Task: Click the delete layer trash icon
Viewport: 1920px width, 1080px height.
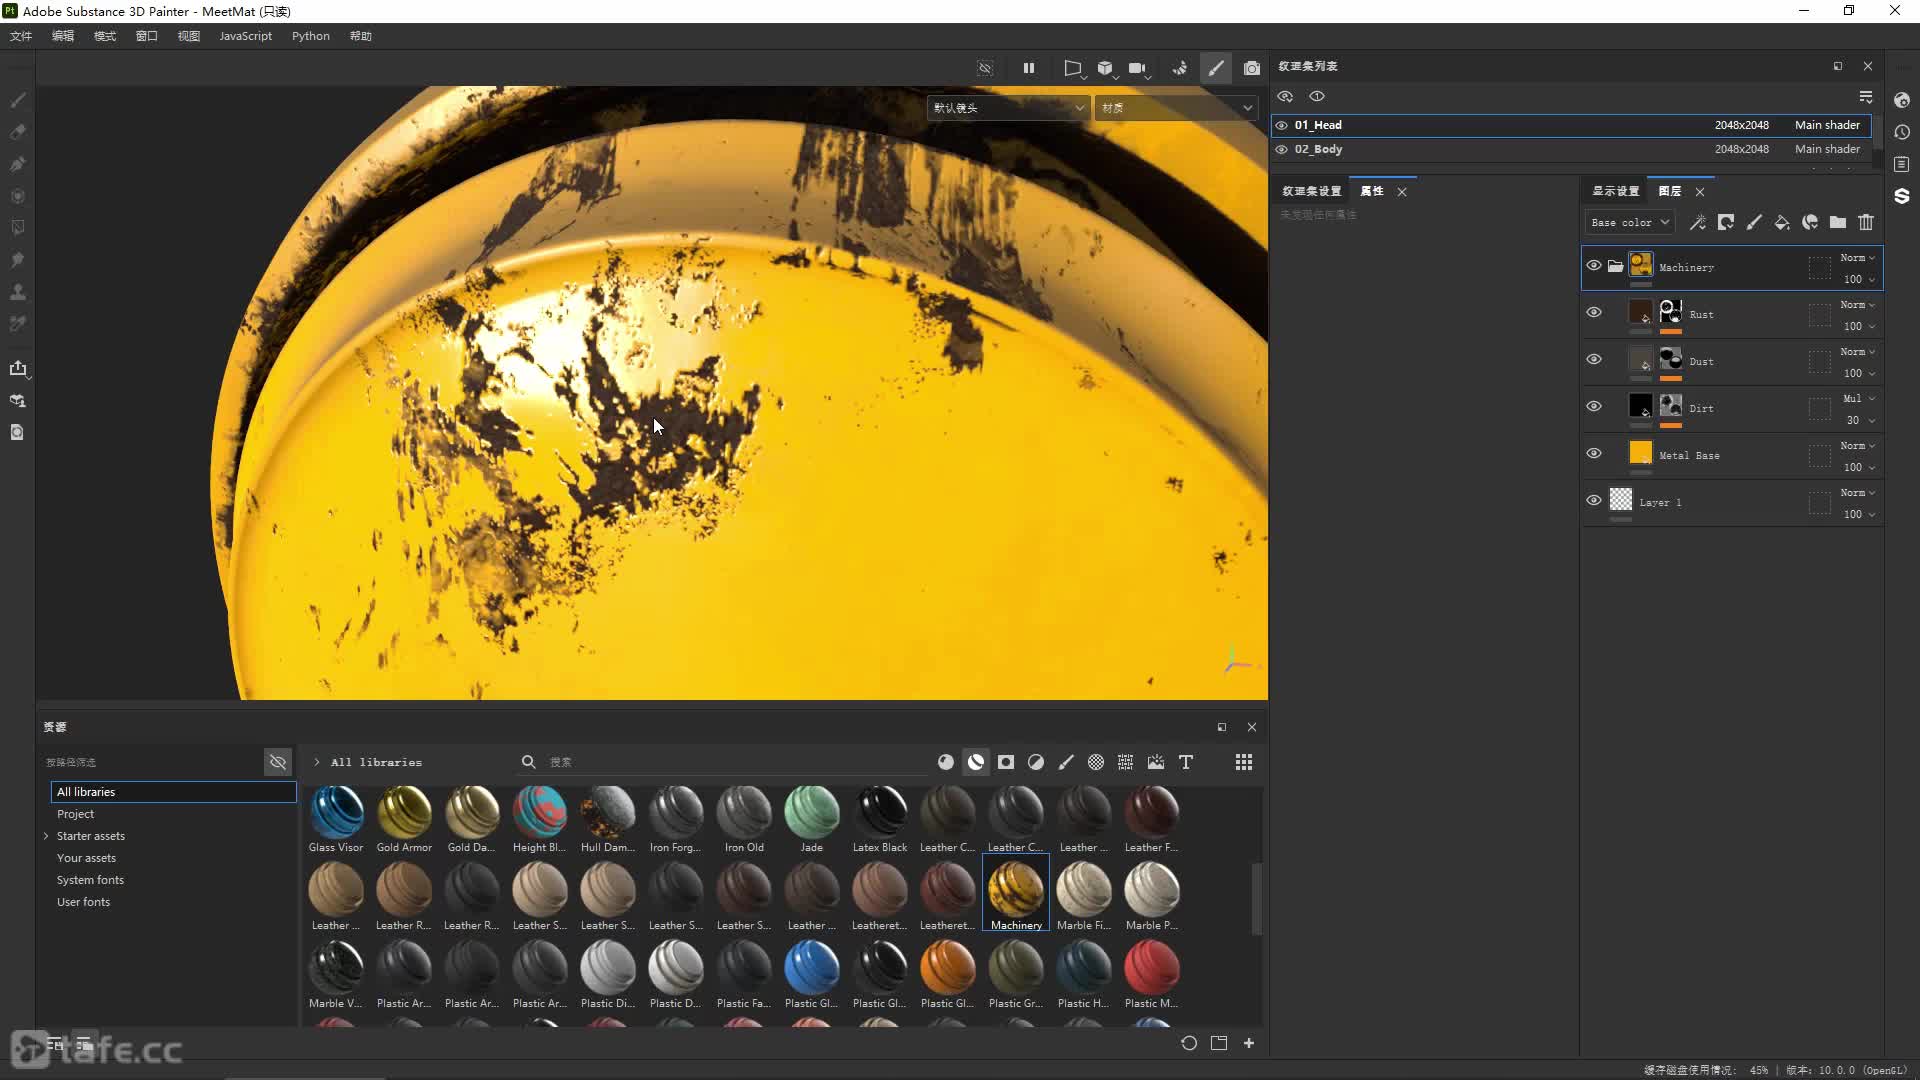Action: pyautogui.click(x=1866, y=222)
